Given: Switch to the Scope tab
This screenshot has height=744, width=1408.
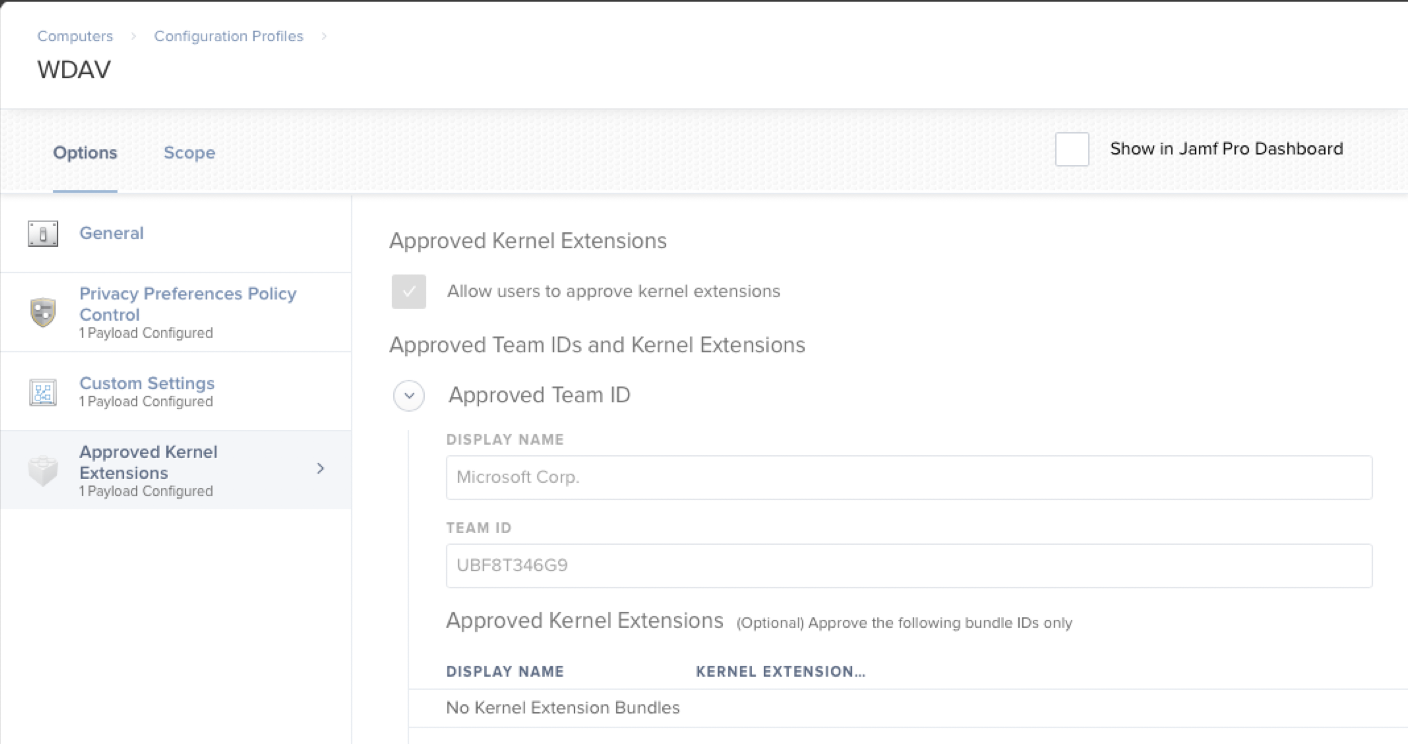Looking at the screenshot, I should click(x=189, y=153).
